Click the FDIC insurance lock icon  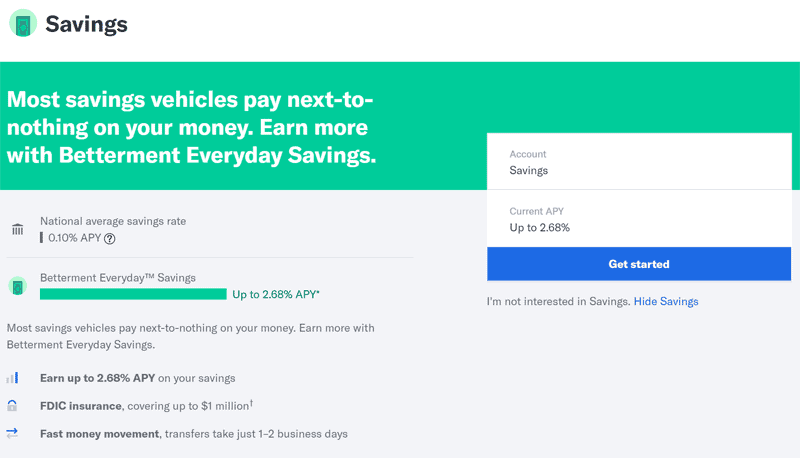click(x=12, y=405)
